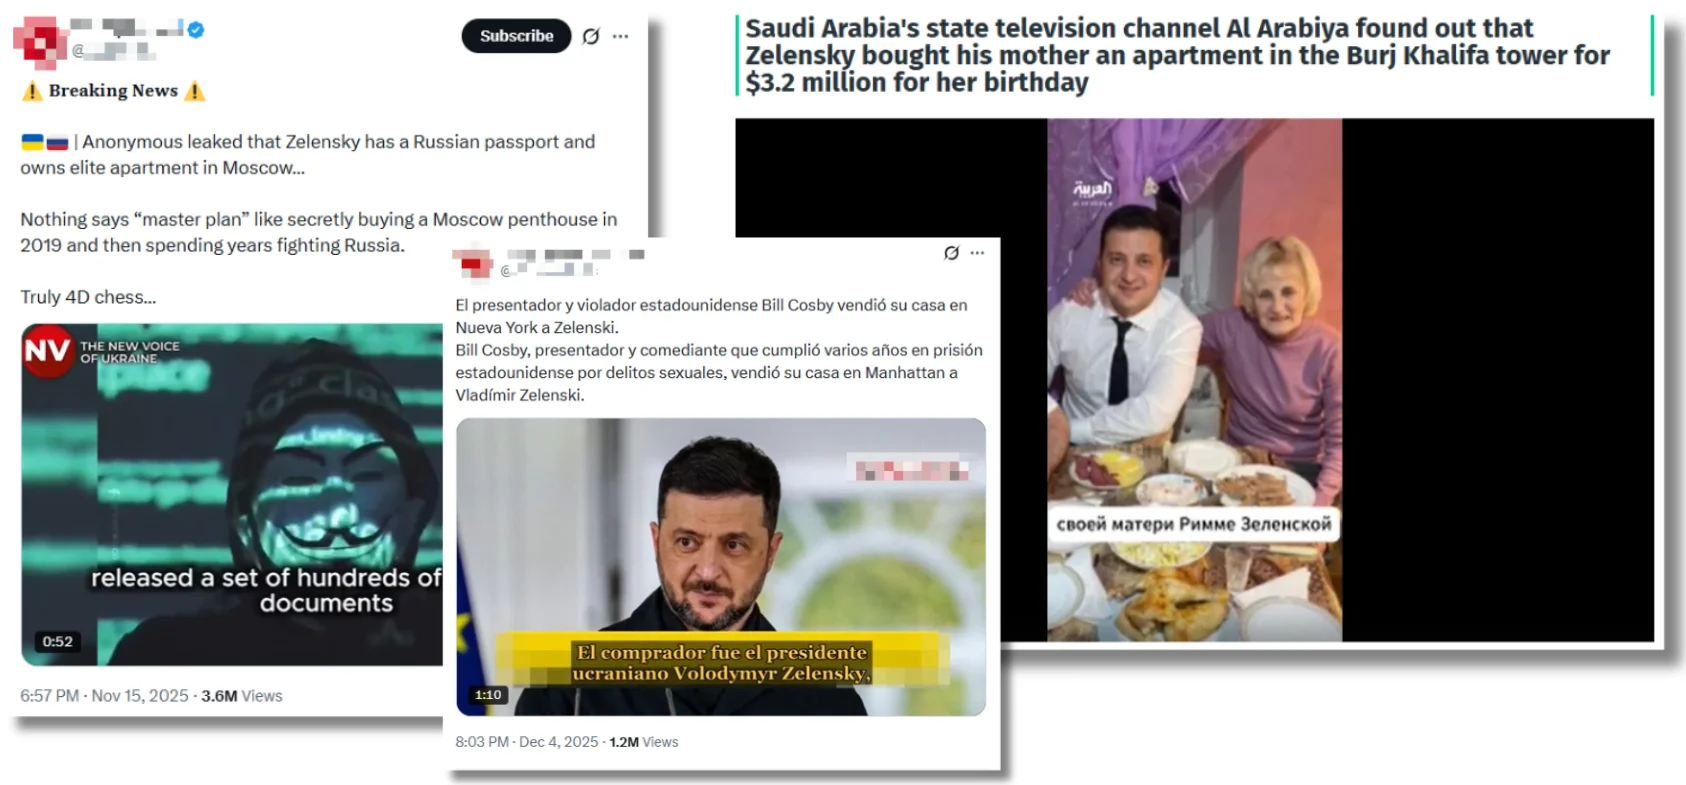Open the pixelated avatar of the first post

tap(40, 41)
